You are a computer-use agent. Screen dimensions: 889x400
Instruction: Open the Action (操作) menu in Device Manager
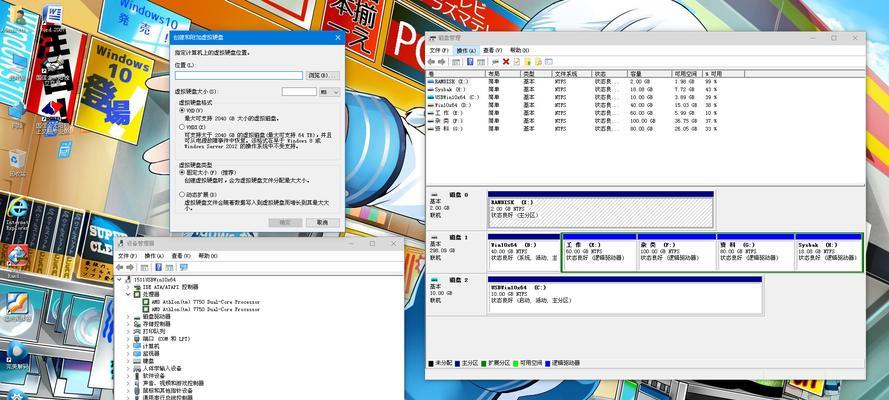pyautogui.click(x=154, y=256)
